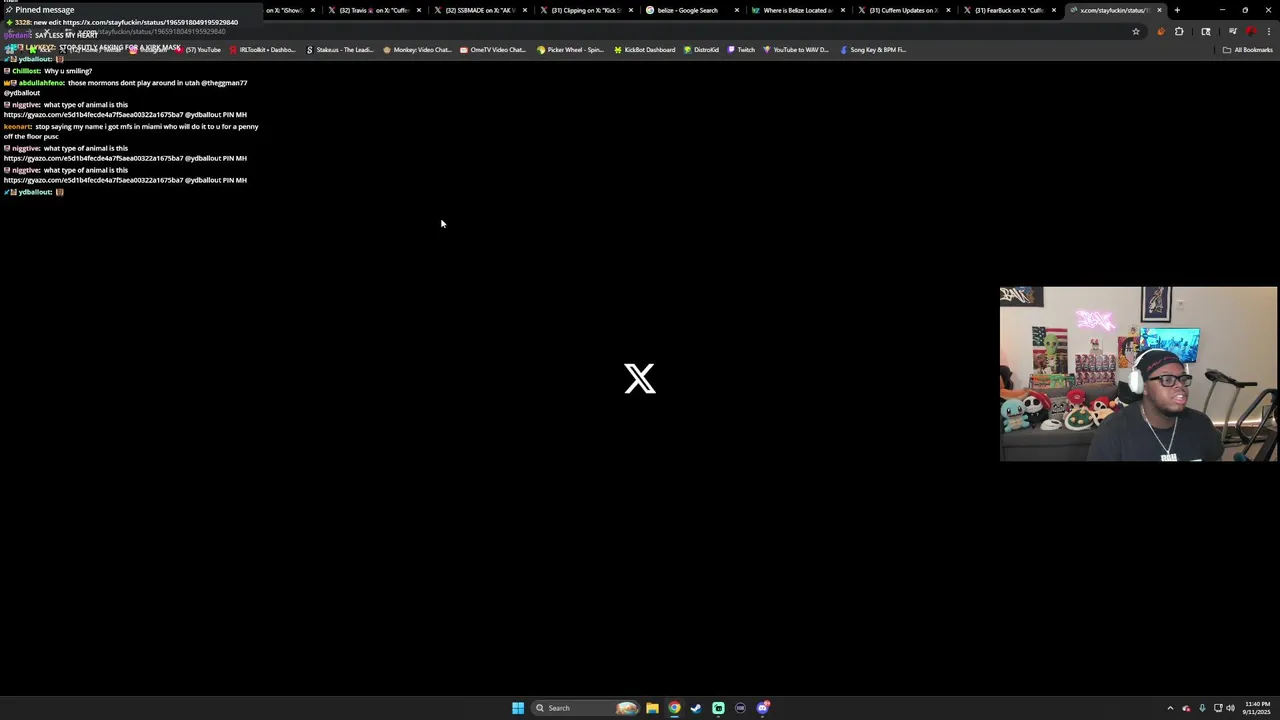Viewport: 1280px width, 720px height.
Task: Click the webcam overlay video
Action: (x=1138, y=374)
